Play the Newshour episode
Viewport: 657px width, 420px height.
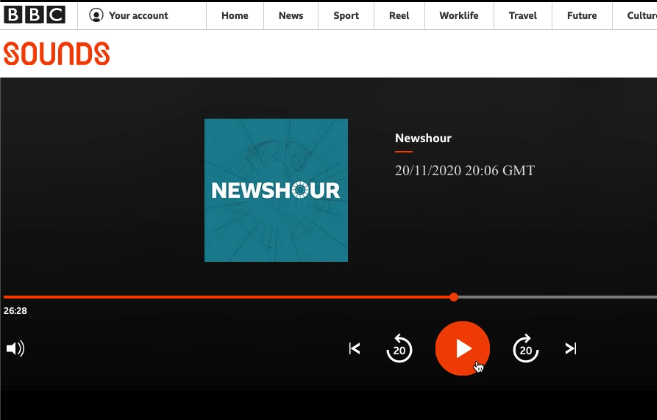(463, 348)
